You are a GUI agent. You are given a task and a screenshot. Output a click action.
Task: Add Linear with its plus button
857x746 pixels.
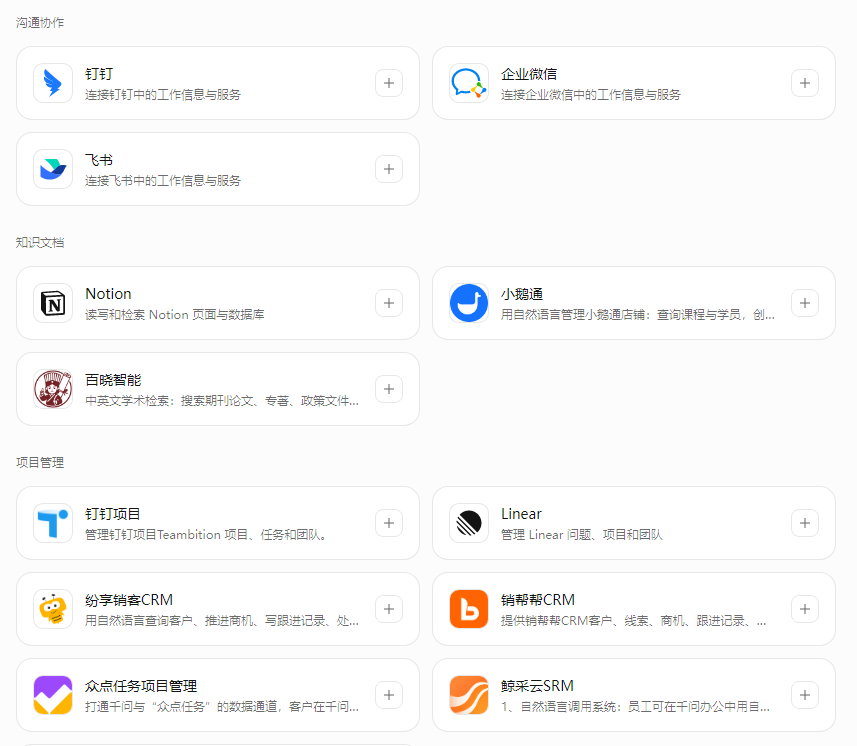805,523
